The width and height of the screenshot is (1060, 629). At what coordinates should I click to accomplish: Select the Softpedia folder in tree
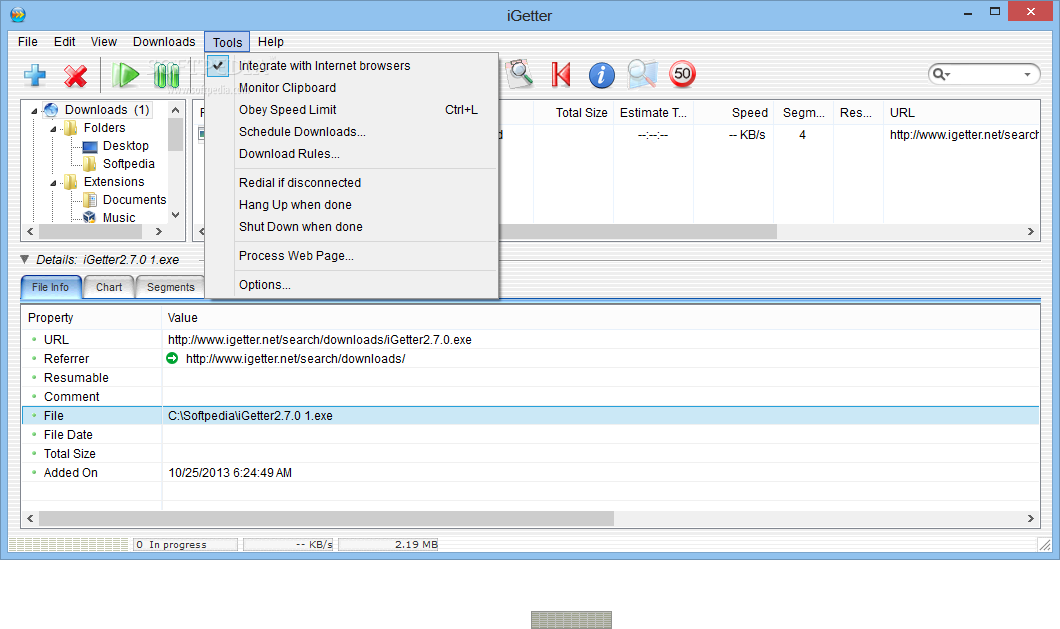coord(128,164)
